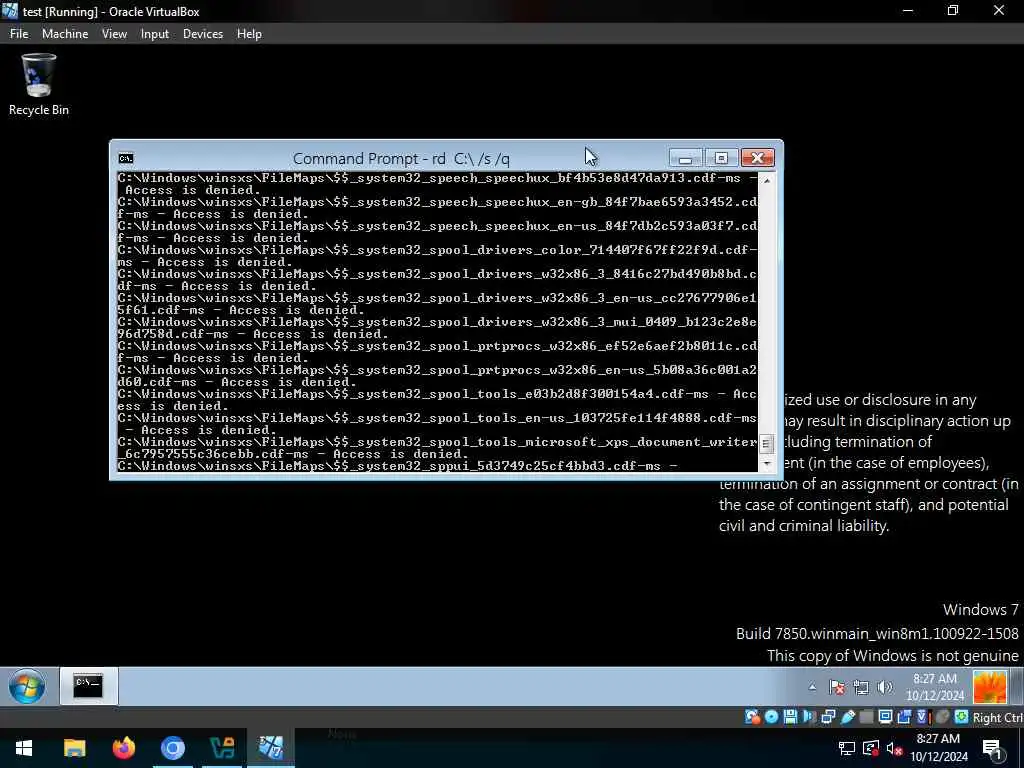This screenshot has width=1024, height=768.
Task: Click the Command Prompt scrollbar up arrow
Action: [x=767, y=180]
